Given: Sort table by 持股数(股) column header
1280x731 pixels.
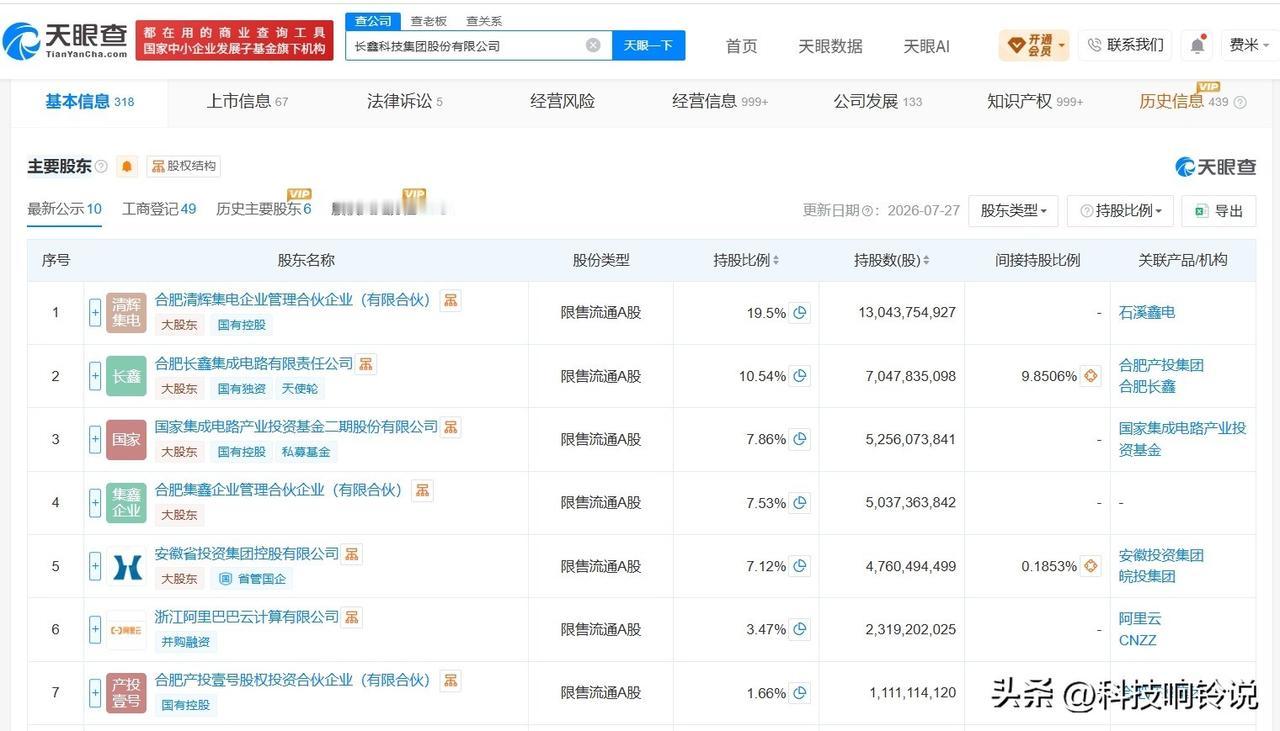Looking at the screenshot, I should click(891, 260).
